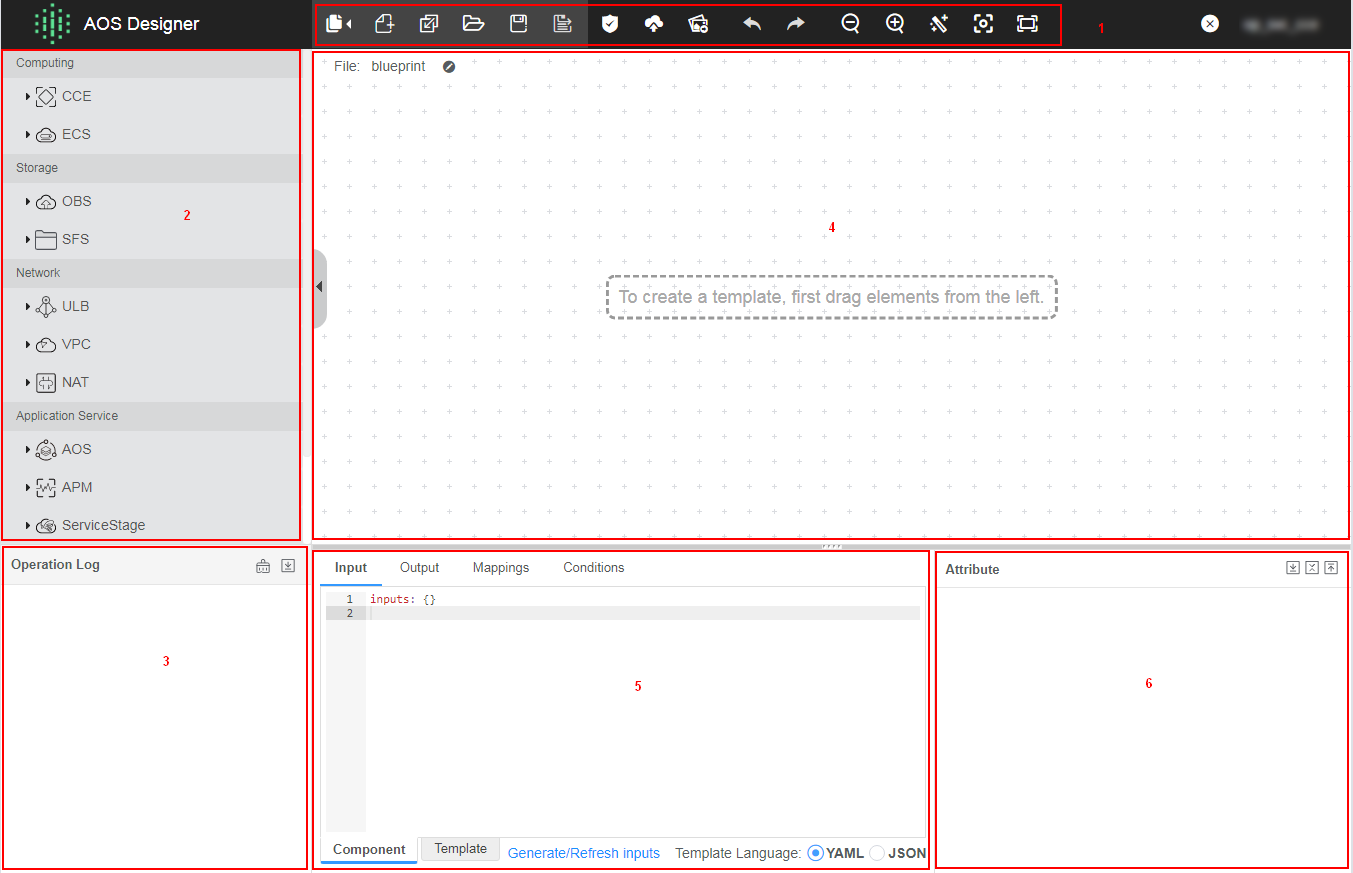The image size is (1353, 873).
Task: Click the fit-to-screen icon in toolbar
Action: pyautogui.click(x=1027, y=24)
